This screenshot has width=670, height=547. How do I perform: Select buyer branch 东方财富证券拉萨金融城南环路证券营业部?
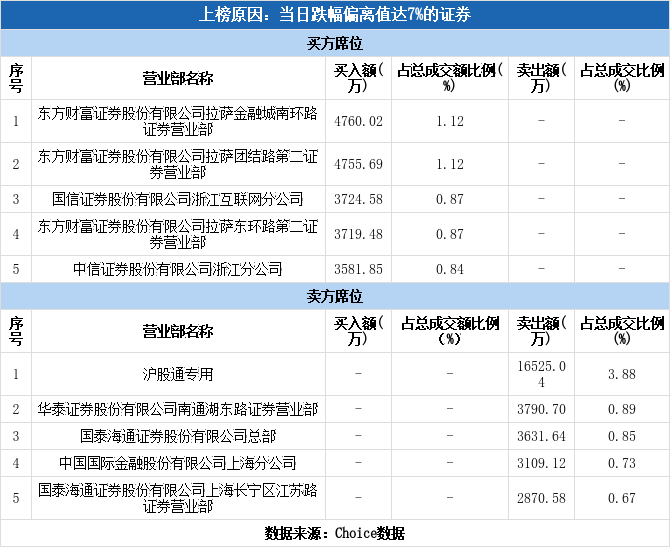coord(178,121)
